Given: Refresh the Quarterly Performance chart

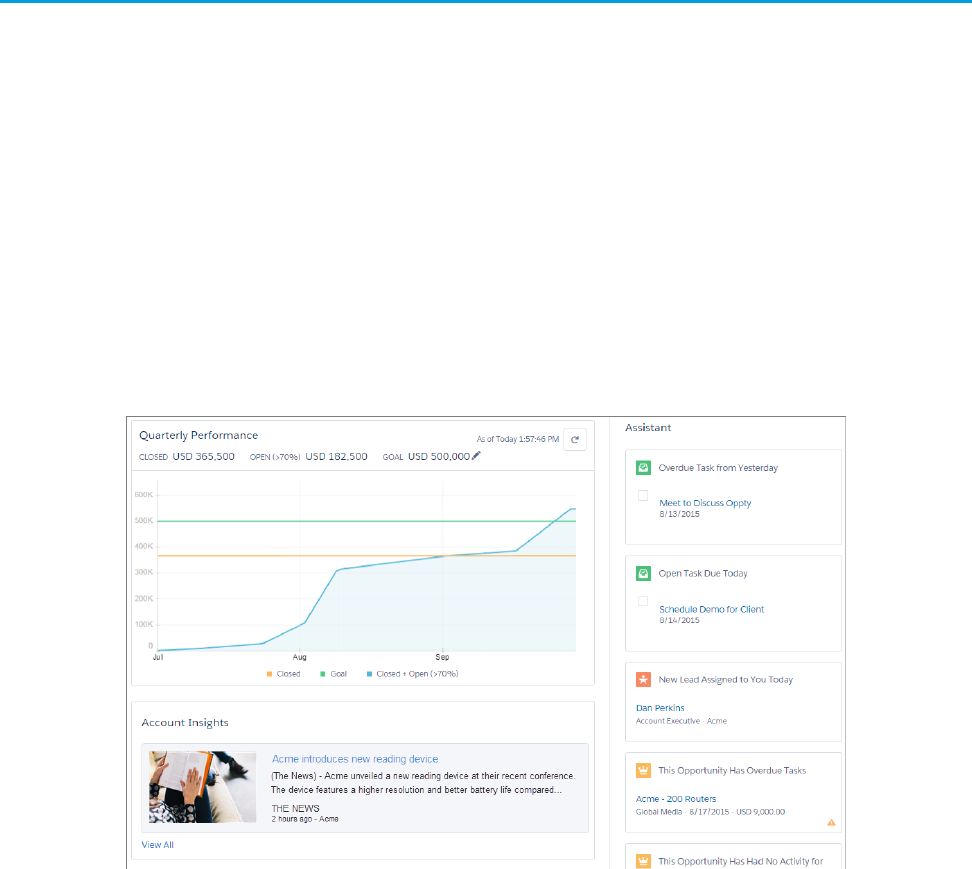Looking at the screenshot, I should click(x=575, y=439).
